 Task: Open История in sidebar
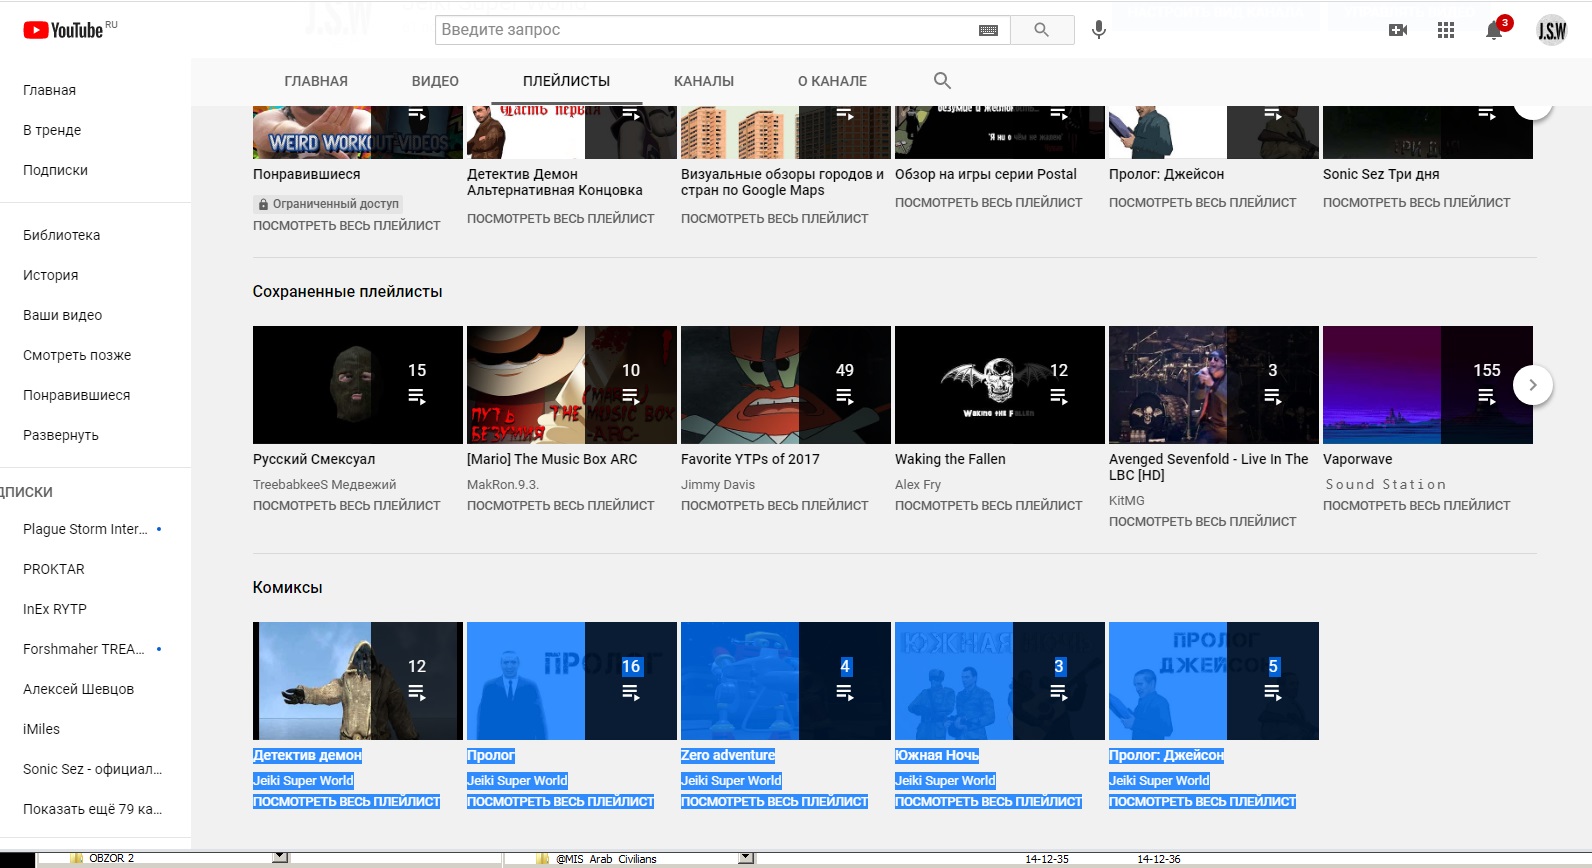tap(51, 275)
